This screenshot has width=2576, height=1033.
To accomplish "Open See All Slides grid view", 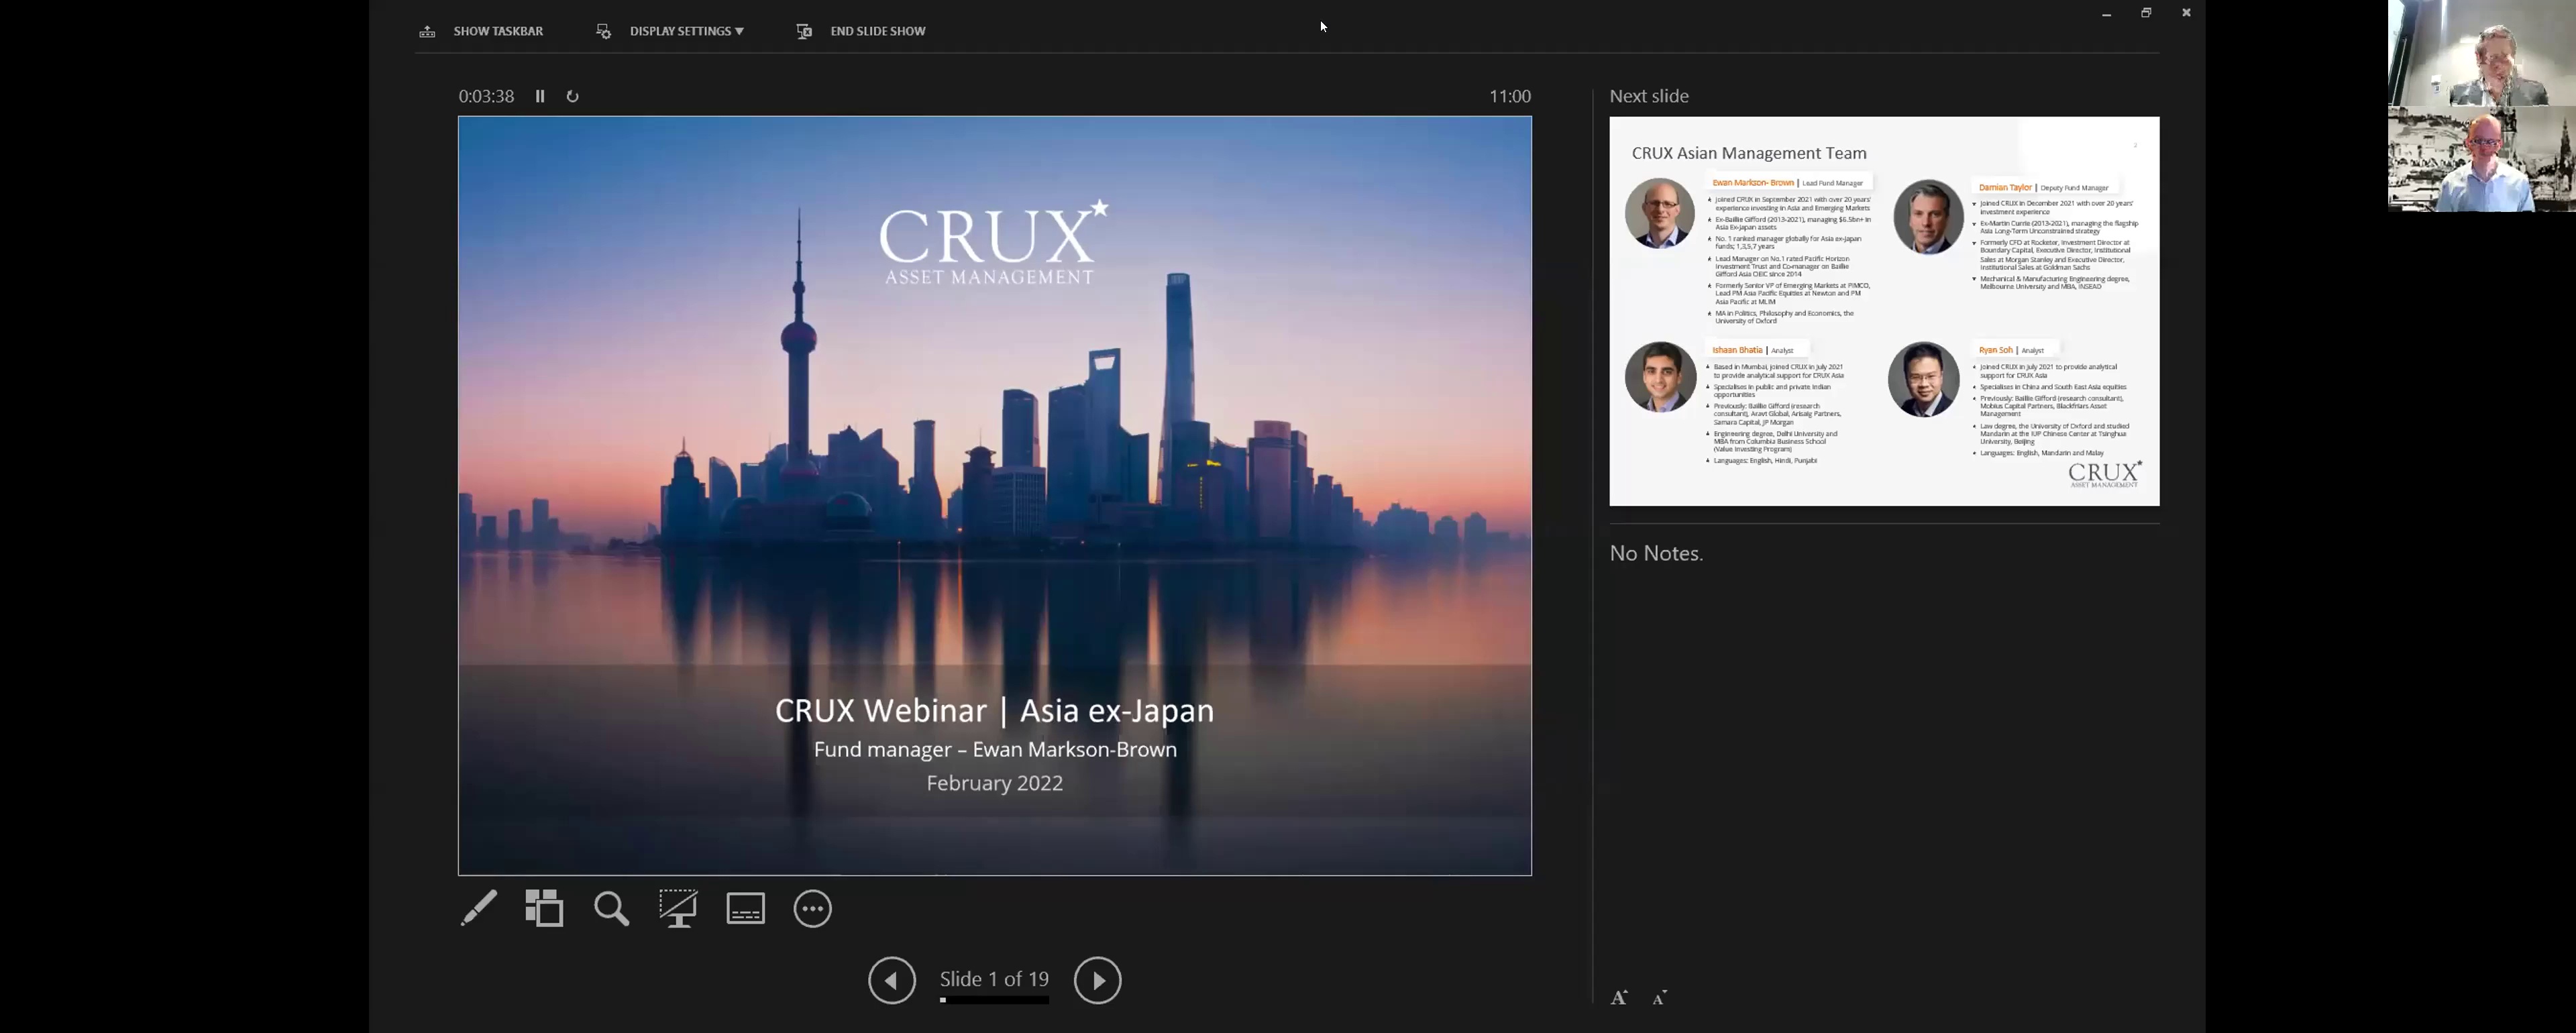I will click(x=545, y=908).
